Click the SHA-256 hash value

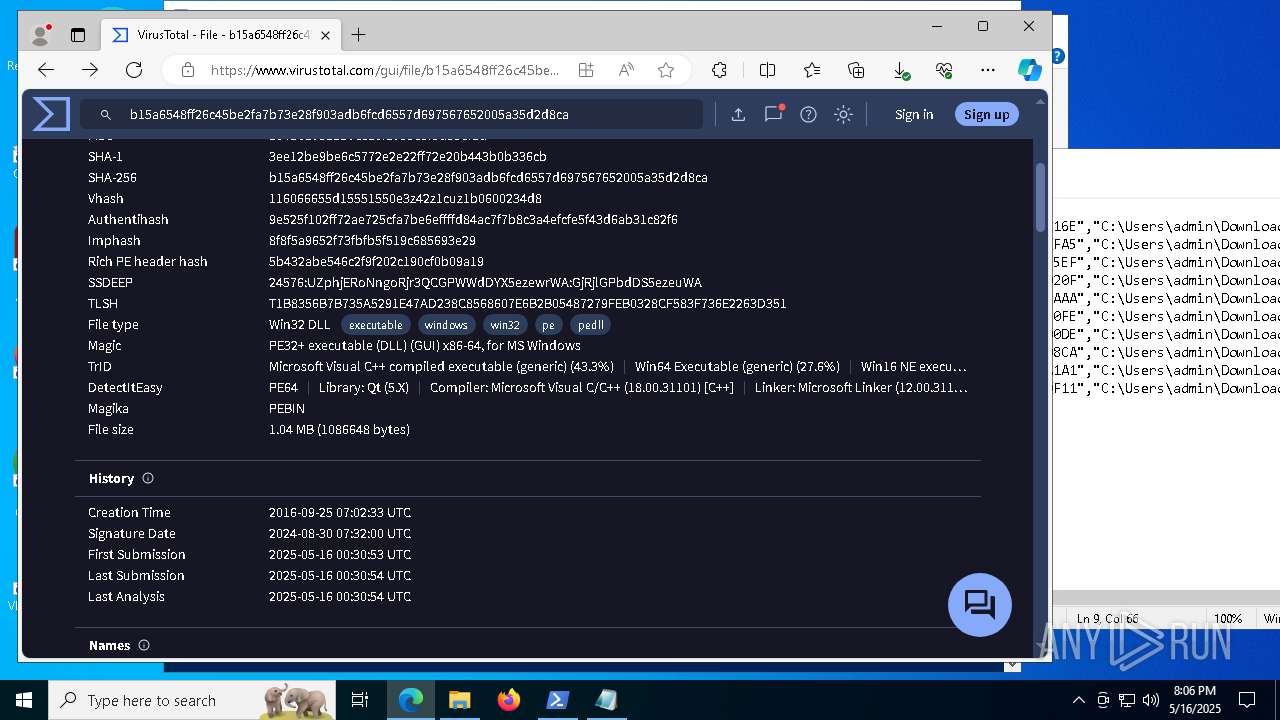click(488, 177)
